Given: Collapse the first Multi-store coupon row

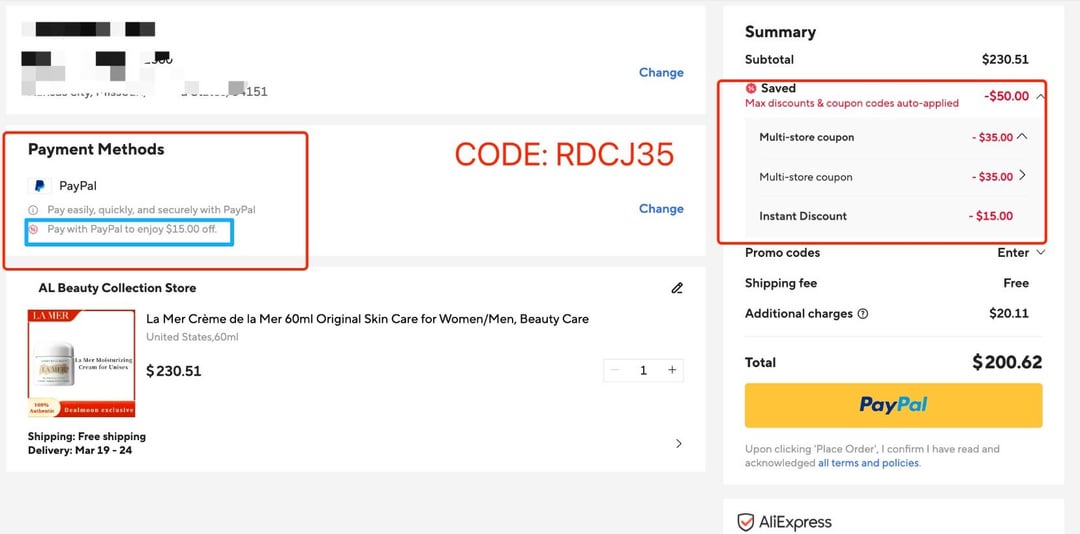Looking at the screenshot, I should pyautogui.click(x=1021, y=137).
